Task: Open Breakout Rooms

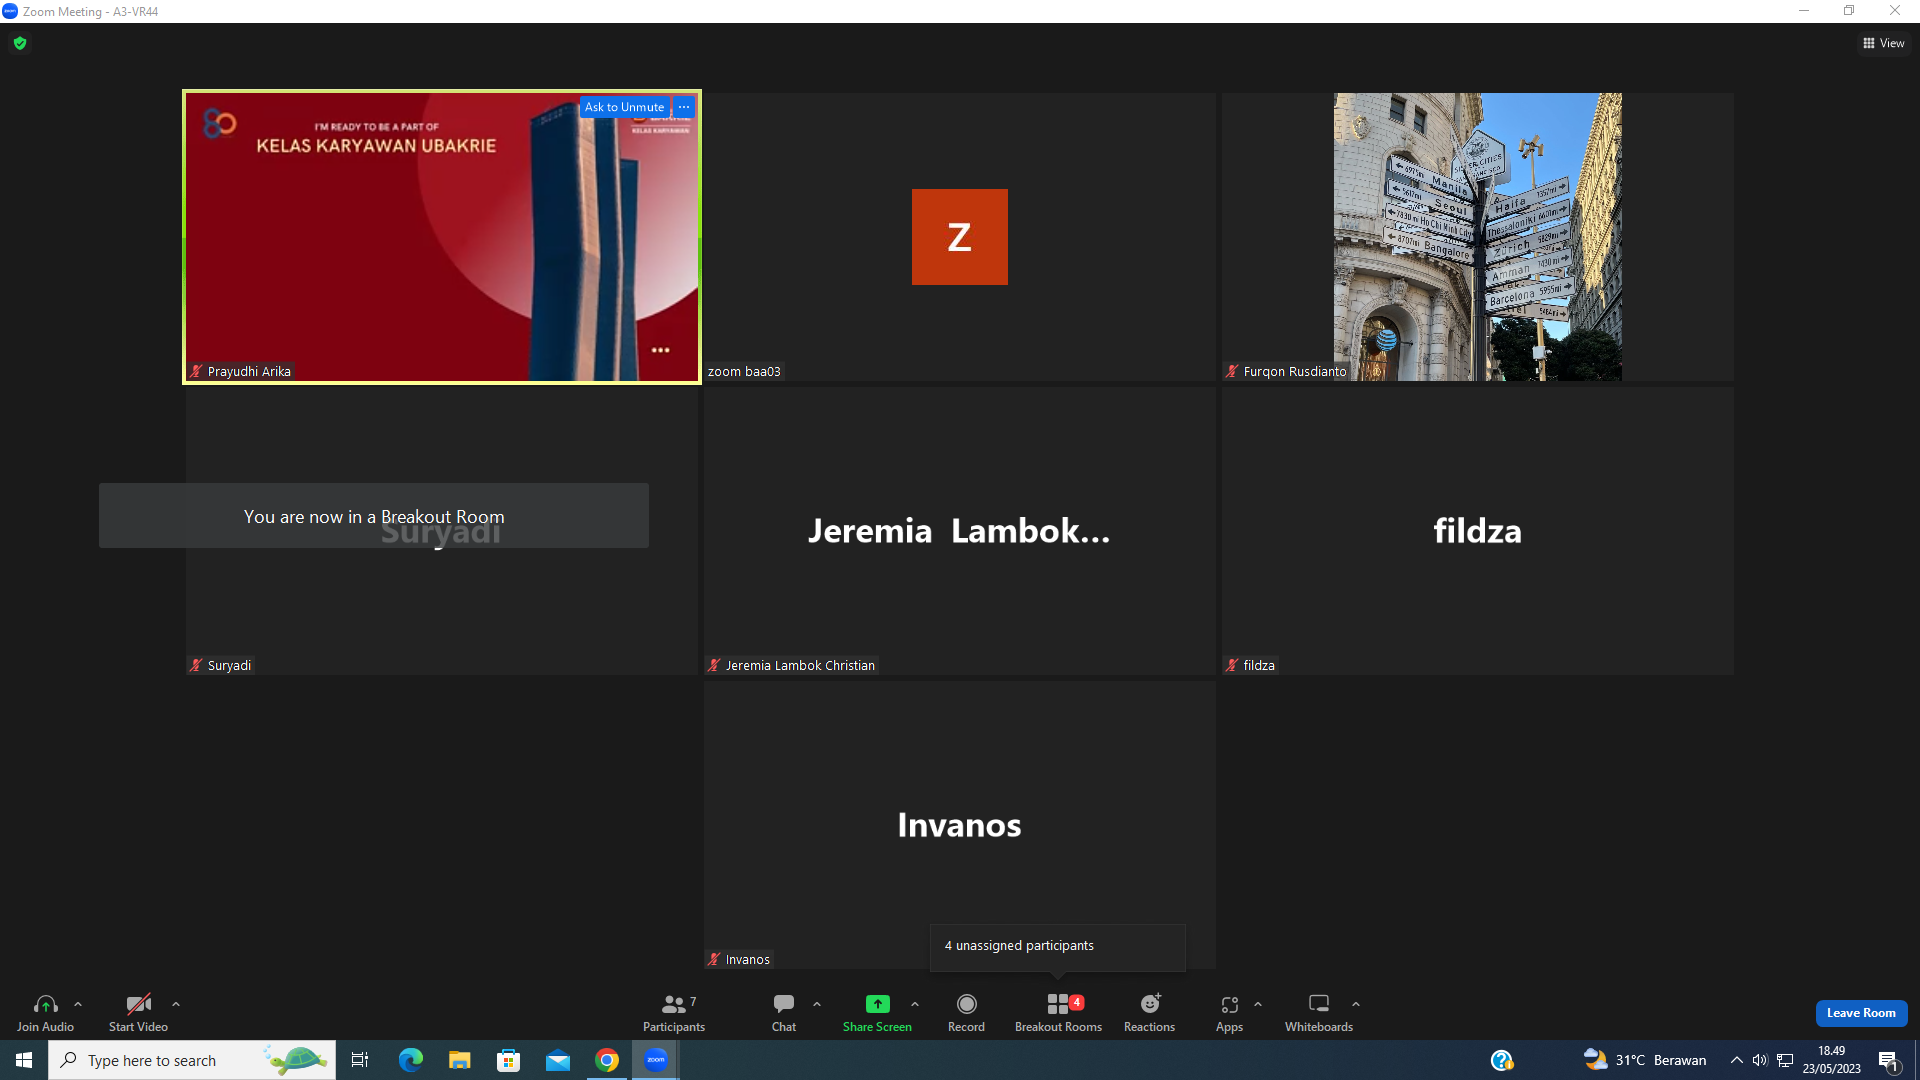Action: [1058, 1012]
